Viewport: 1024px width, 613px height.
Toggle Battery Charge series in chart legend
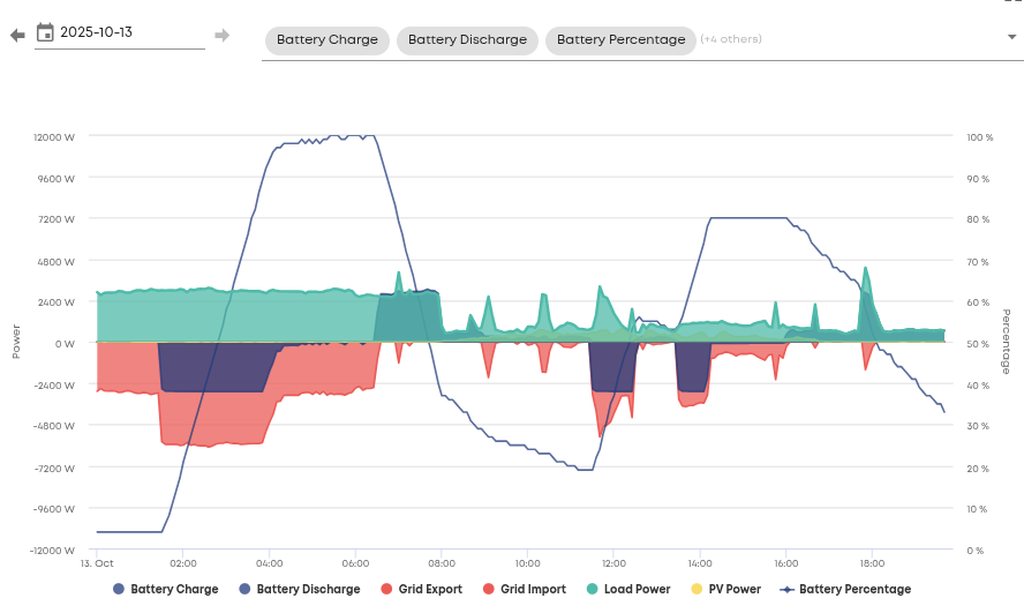tap(173, 589)
